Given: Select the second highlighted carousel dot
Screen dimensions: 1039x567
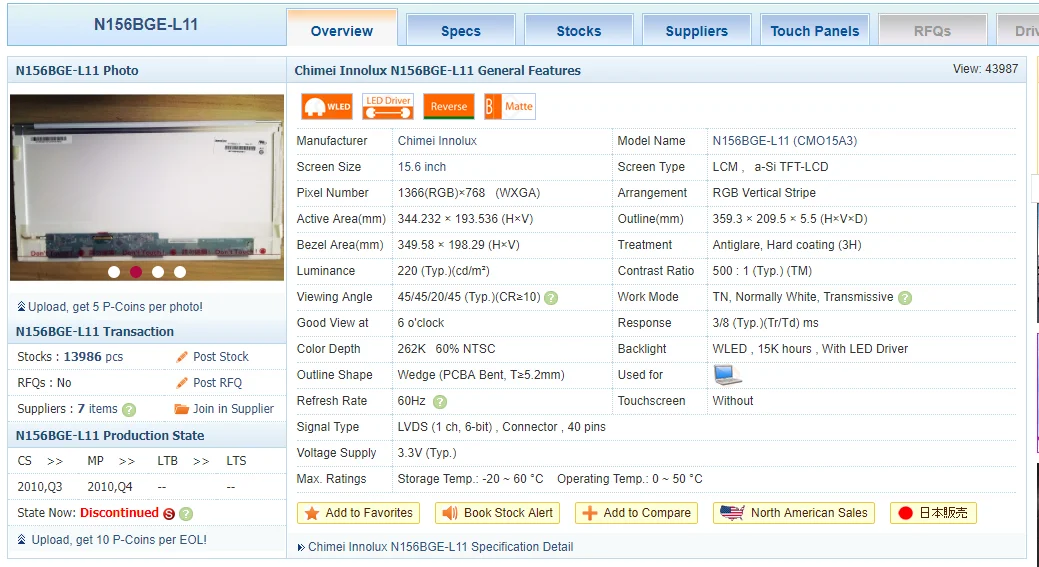Looking at the screenshot, I should point(136,272).
